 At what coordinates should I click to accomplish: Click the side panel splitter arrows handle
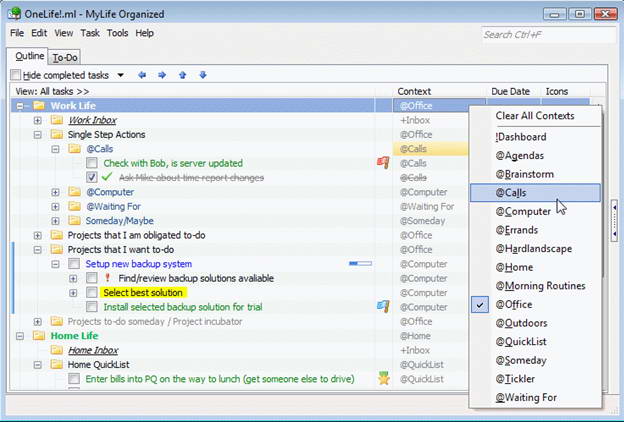coord(614,221)
